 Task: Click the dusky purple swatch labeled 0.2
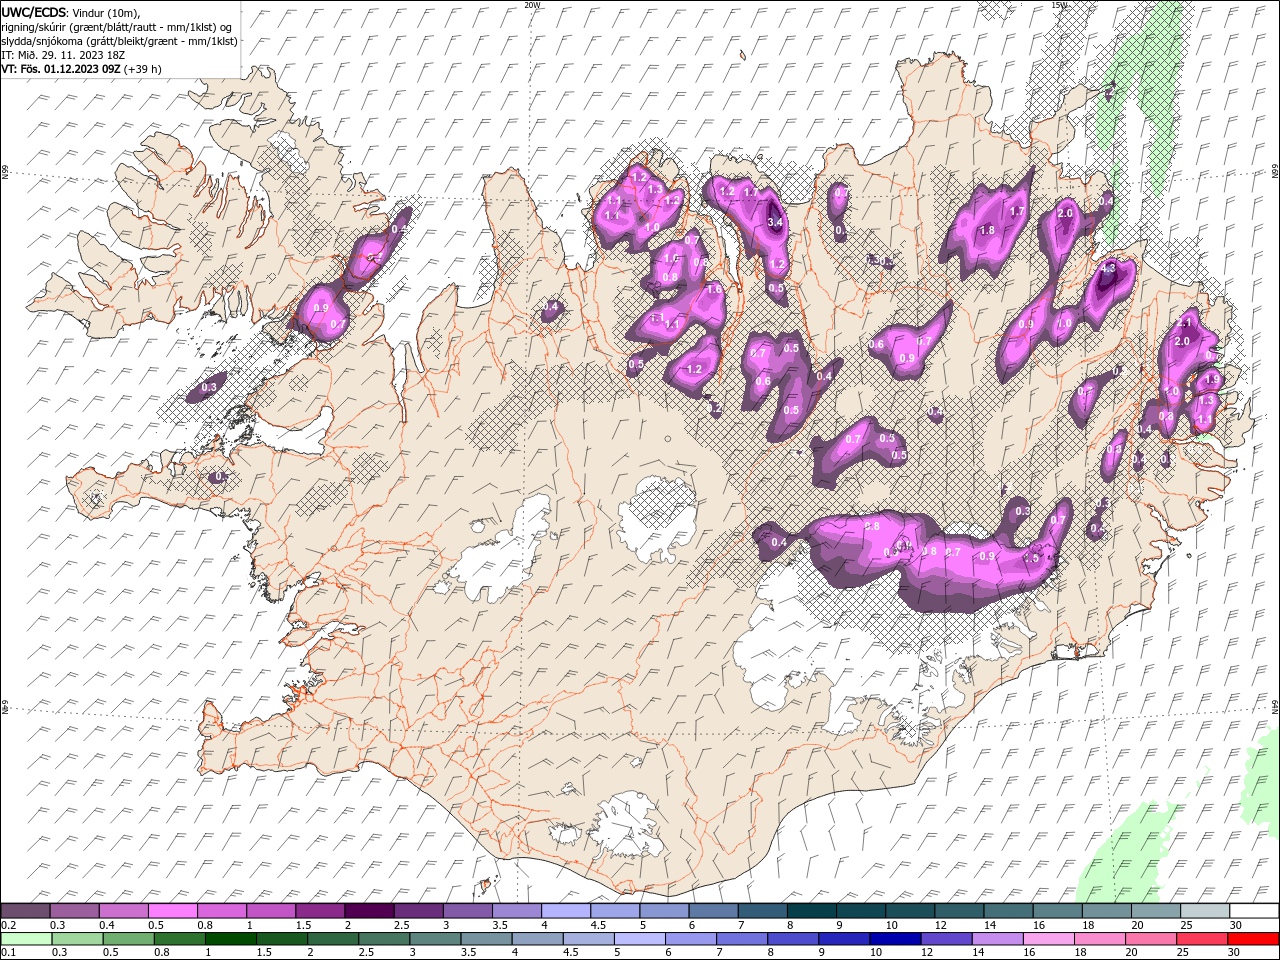[x=25, y=910]
